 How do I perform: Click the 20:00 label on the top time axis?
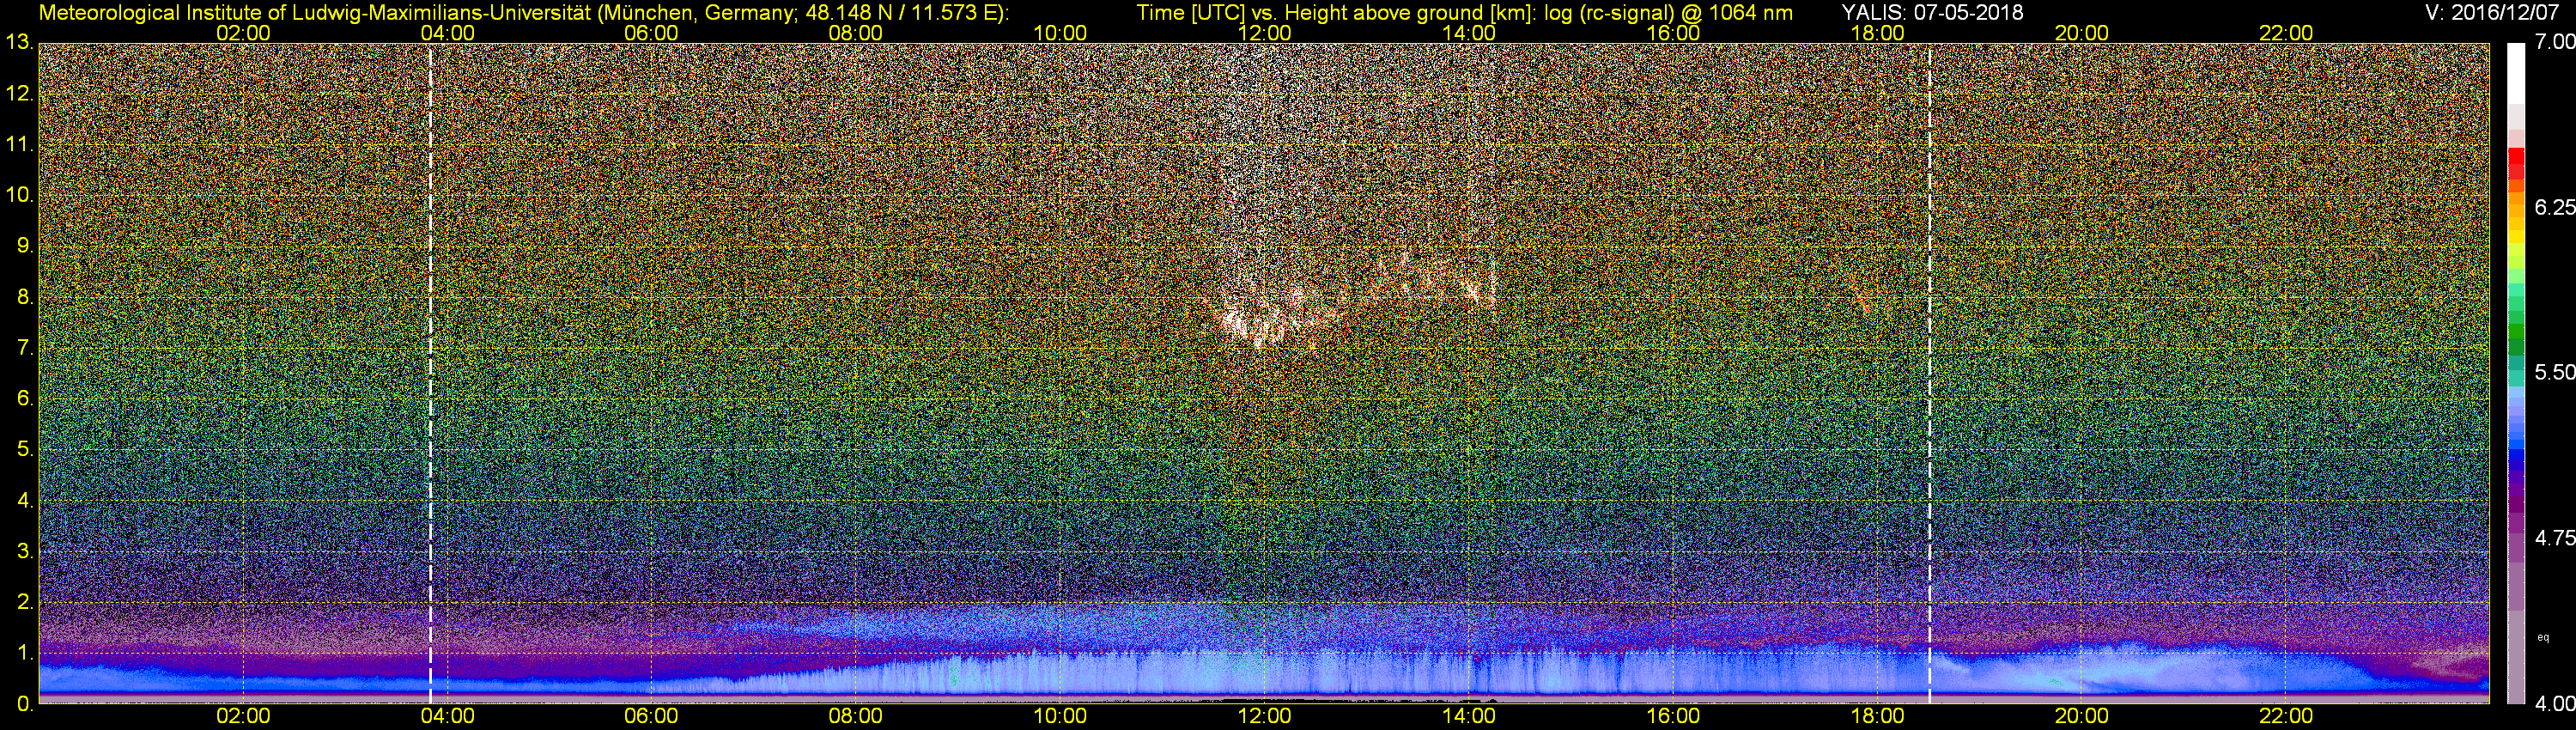pyautogui.click(x=2081, y=33)
